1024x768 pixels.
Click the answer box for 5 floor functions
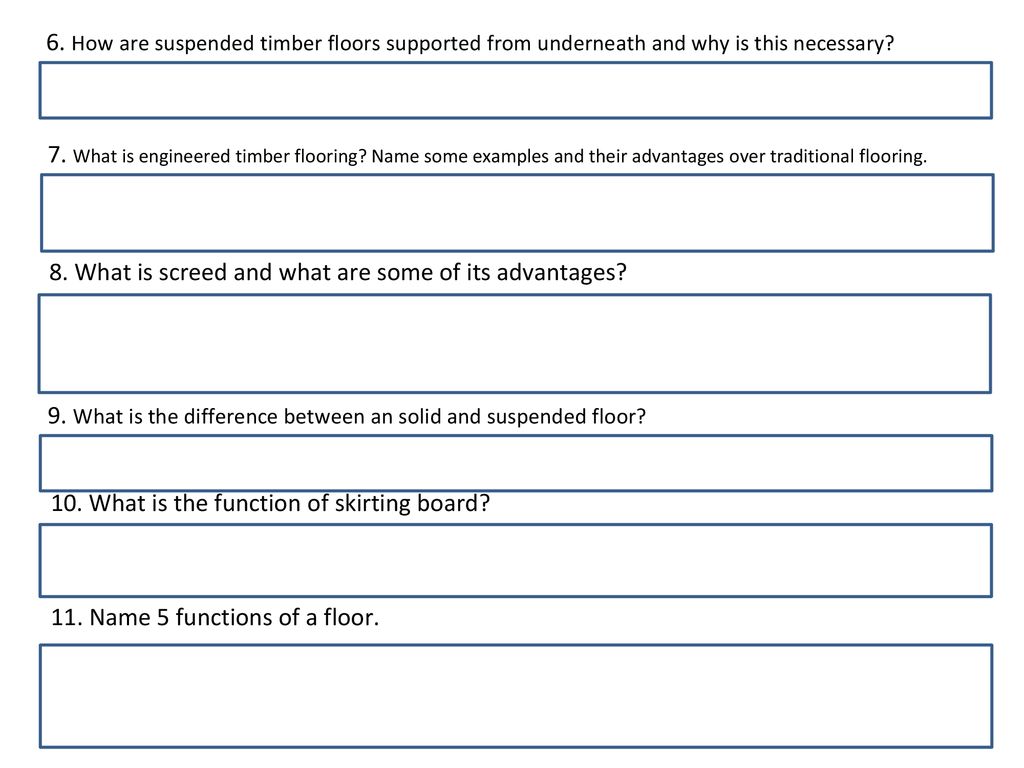point(516,696)
